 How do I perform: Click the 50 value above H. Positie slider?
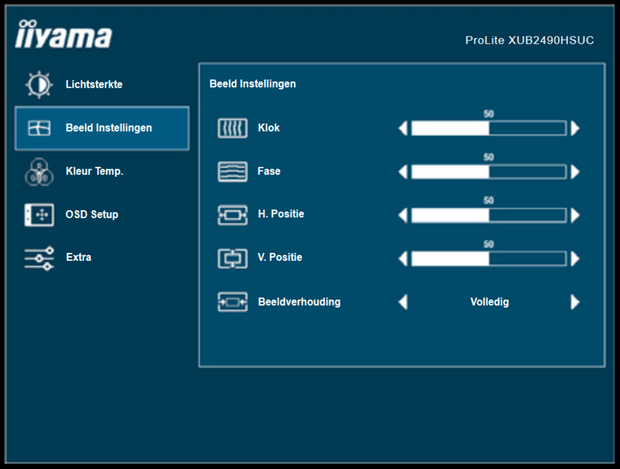point(489,200)
